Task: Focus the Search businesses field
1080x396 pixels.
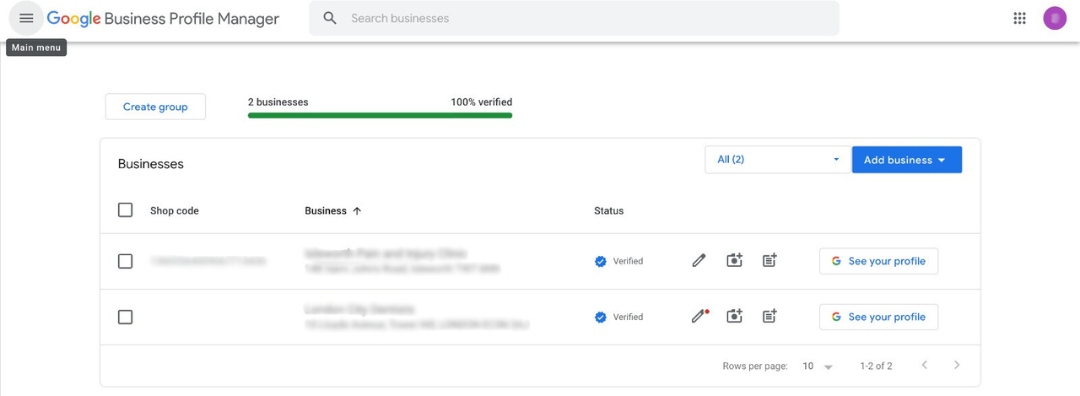Action: (x=574, y=19)
